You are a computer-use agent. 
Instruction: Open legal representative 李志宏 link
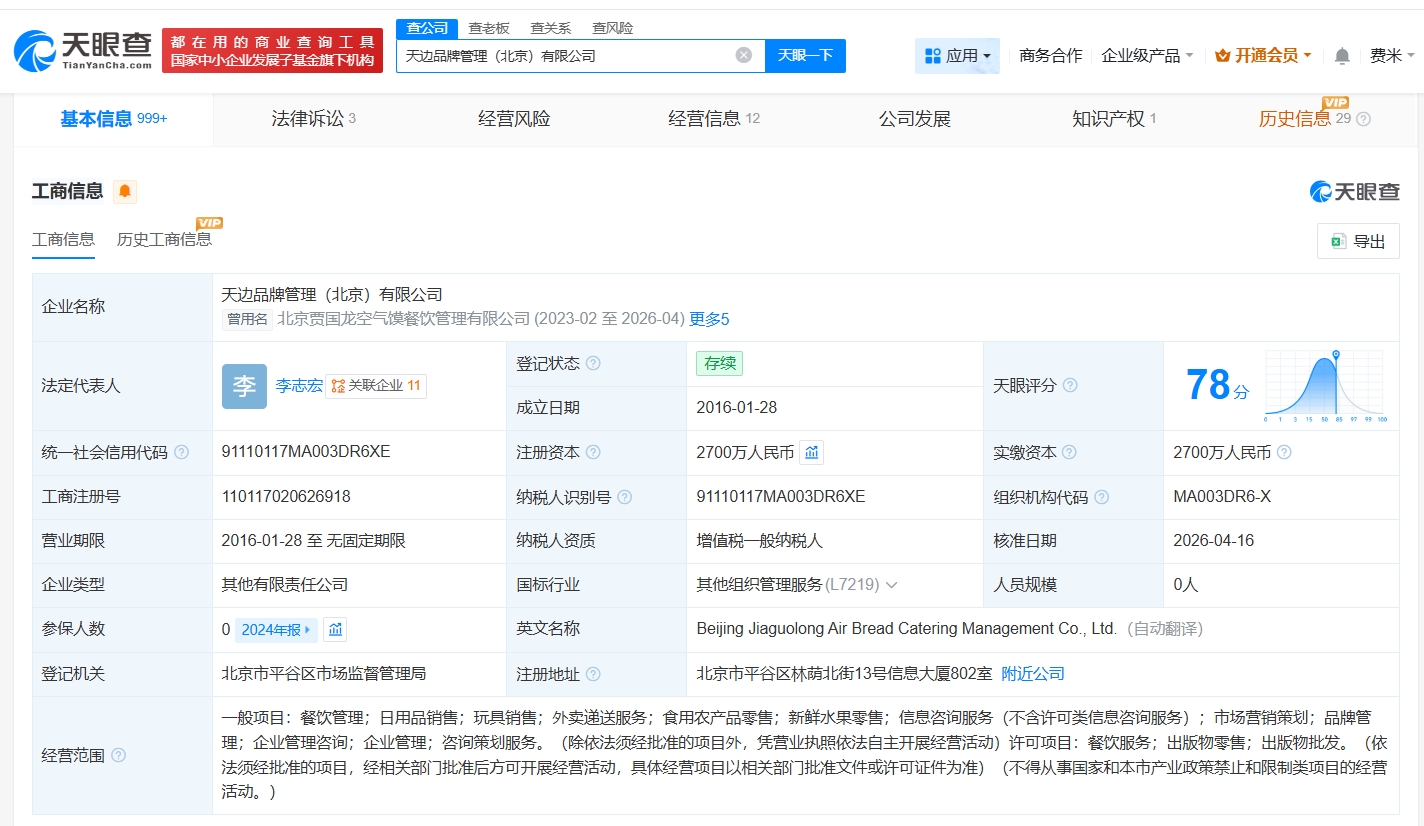click(299, 386)
